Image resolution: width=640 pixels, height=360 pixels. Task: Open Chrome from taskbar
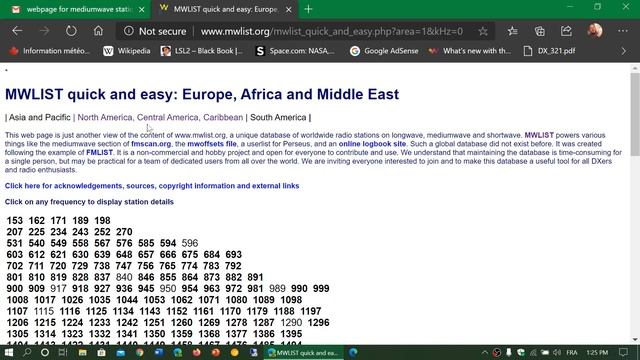[x=140, y=353]
